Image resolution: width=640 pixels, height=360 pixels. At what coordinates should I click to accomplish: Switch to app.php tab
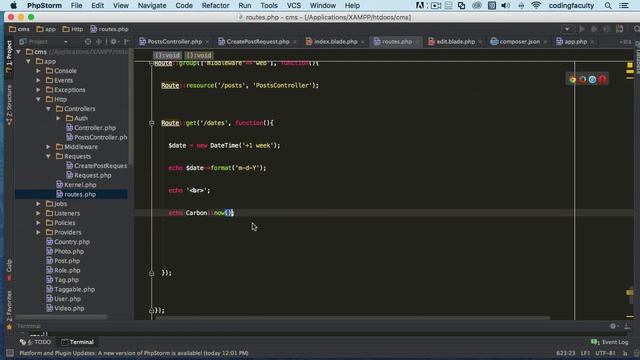point(575,42)
